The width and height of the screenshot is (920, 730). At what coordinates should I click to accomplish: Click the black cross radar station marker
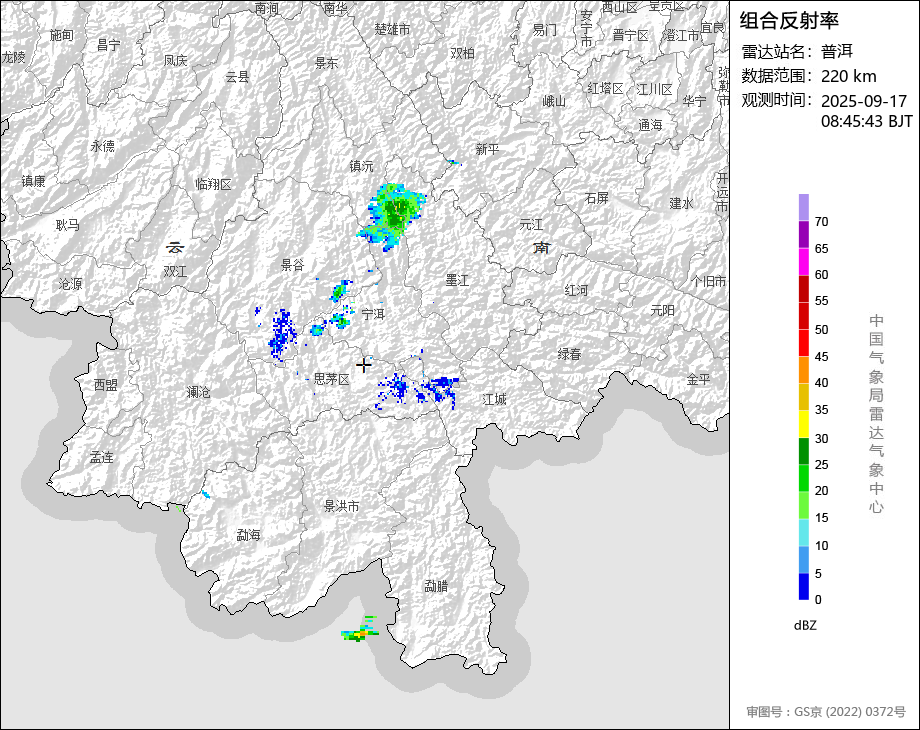click(364, 365)
